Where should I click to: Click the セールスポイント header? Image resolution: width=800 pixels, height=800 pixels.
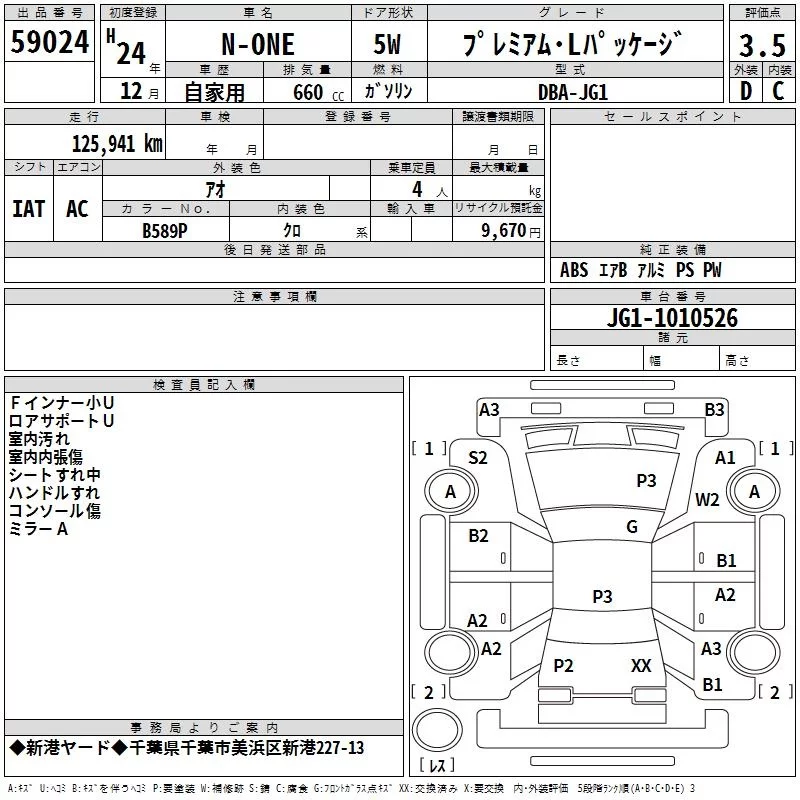[x=672, y=116]
